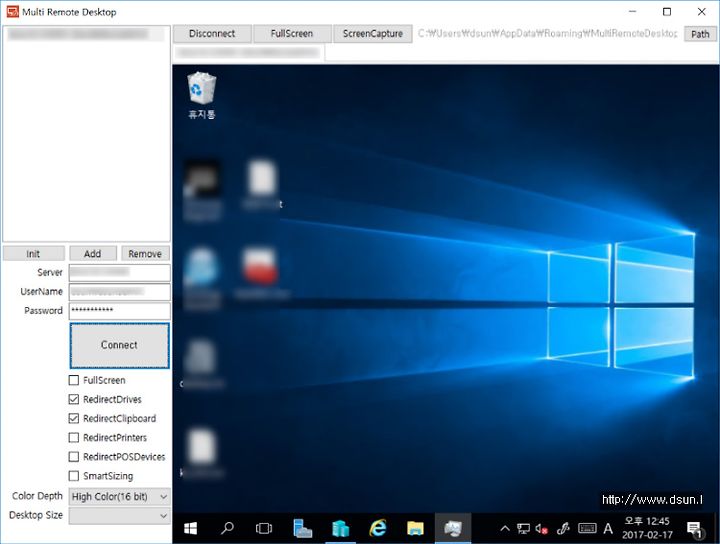Enable the SmartSizing checkbox
The image size is (720, 544).
point(73,476)
